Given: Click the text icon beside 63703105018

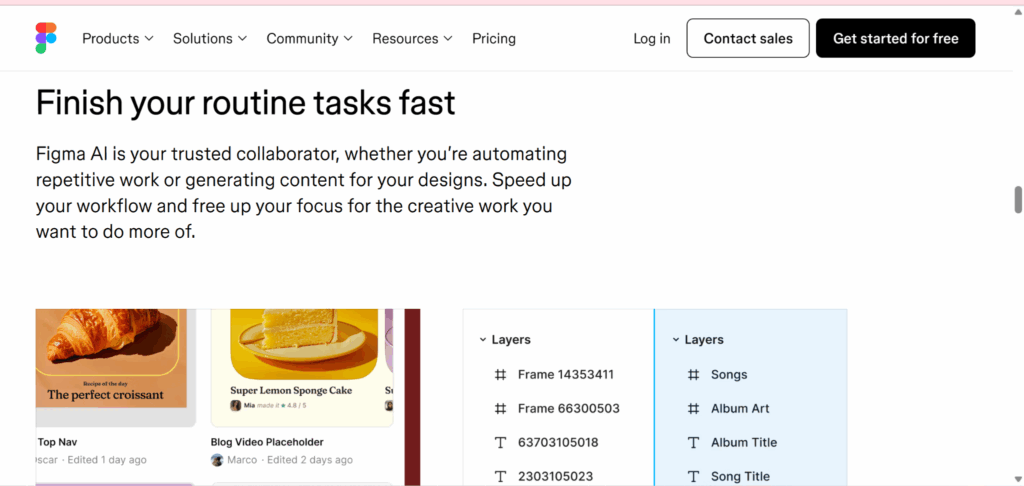Looking at the screenshot, I should coord(500,443).
